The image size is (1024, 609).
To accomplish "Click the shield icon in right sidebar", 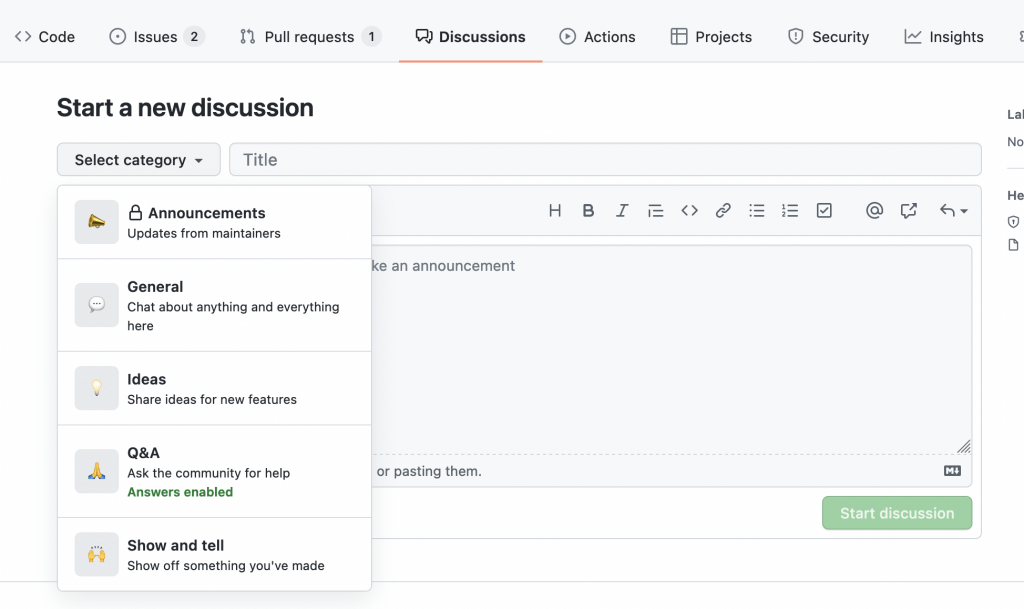I will pyautogui.click(x=1014, y=222).
